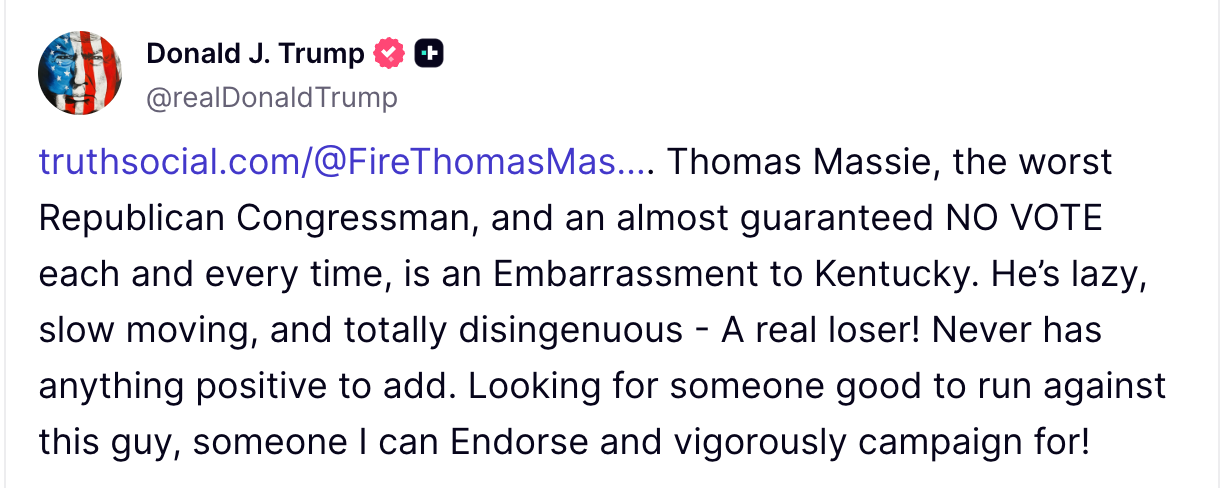
Task: Click the dark plus badge icon
Action: coord(429,53)
